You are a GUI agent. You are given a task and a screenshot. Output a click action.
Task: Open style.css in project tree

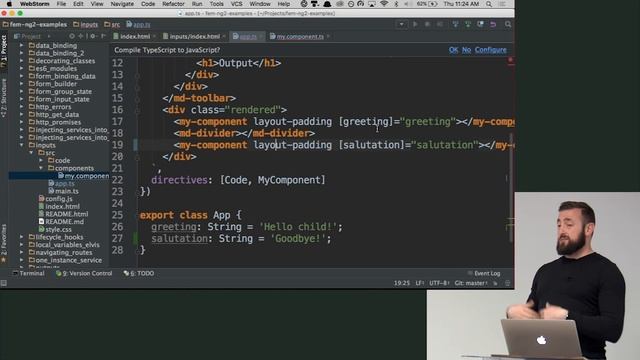click(55, 229)
